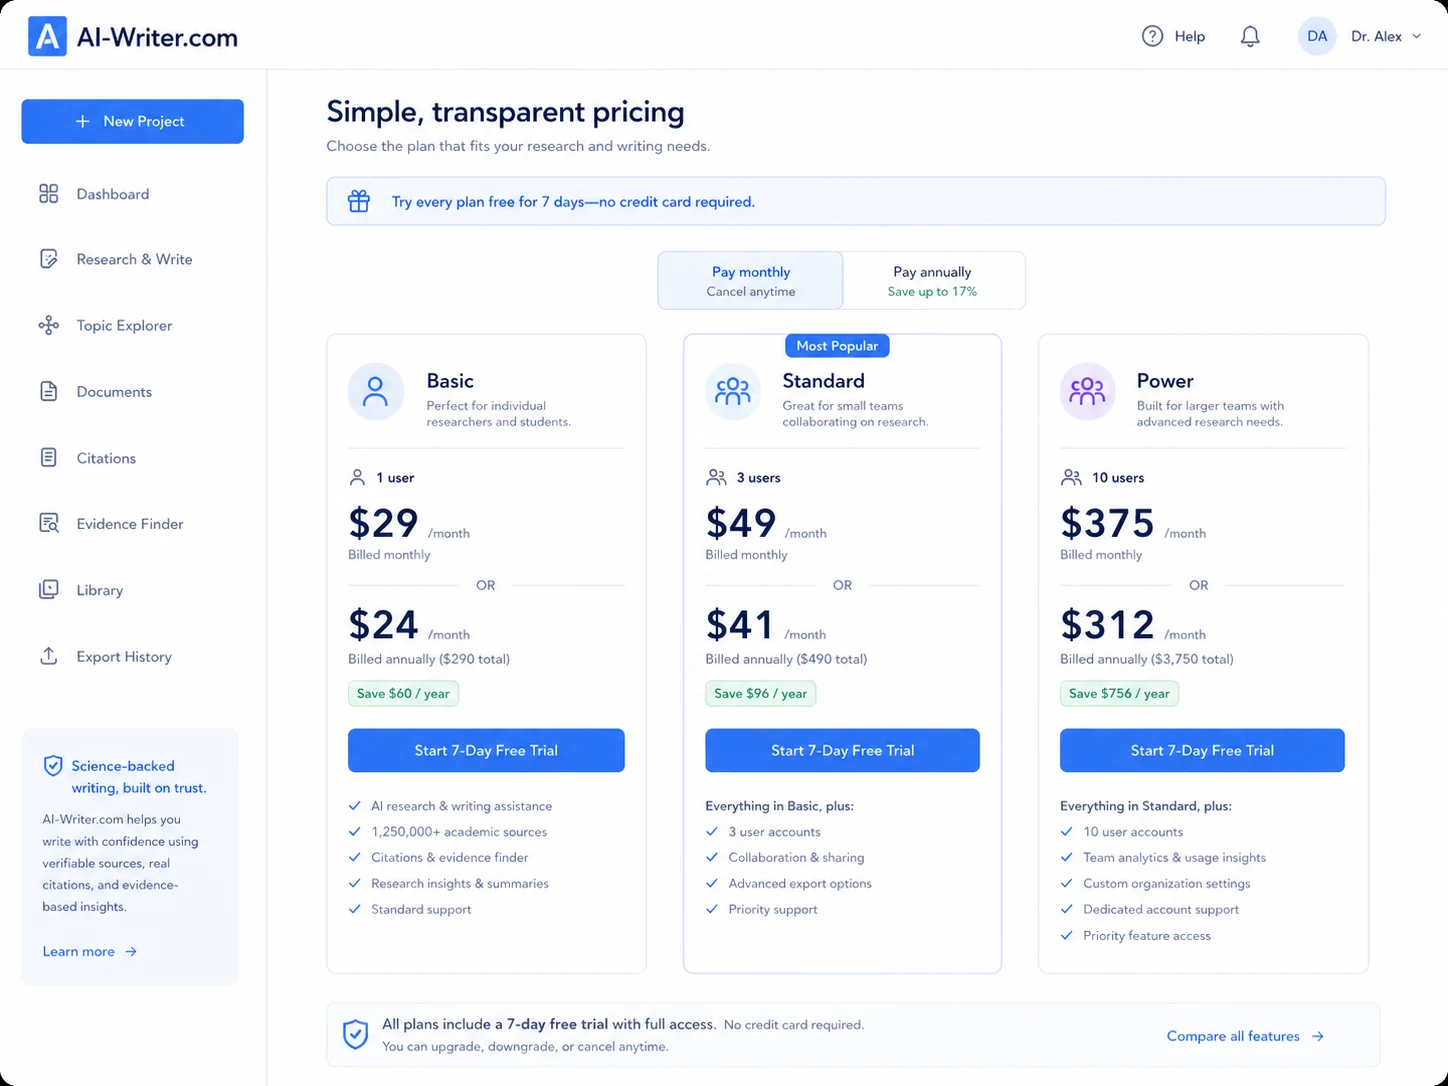Click '1,250,000+ academic sources' feature
This screenshot has height=1086, width=1448.
click(x=459, y=831)
